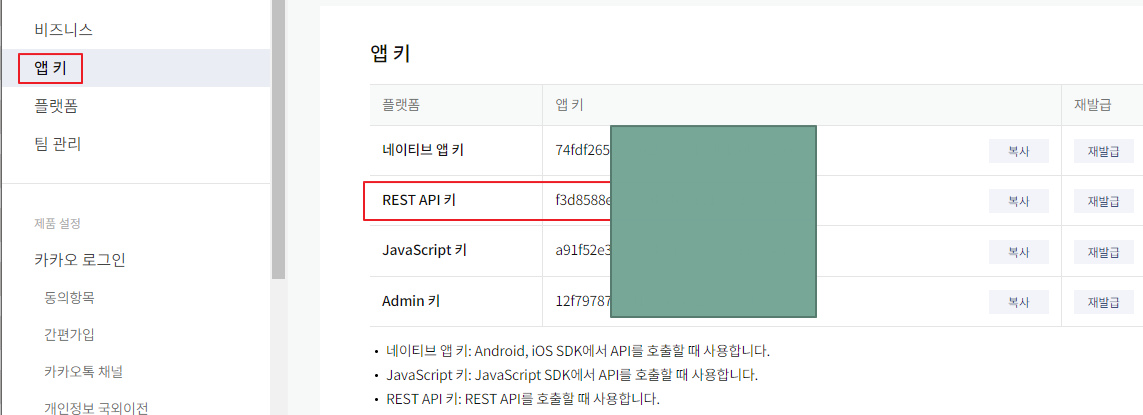Click the Android, iOS SDK description line
The image size is (1143, 415).
(578, 351)
